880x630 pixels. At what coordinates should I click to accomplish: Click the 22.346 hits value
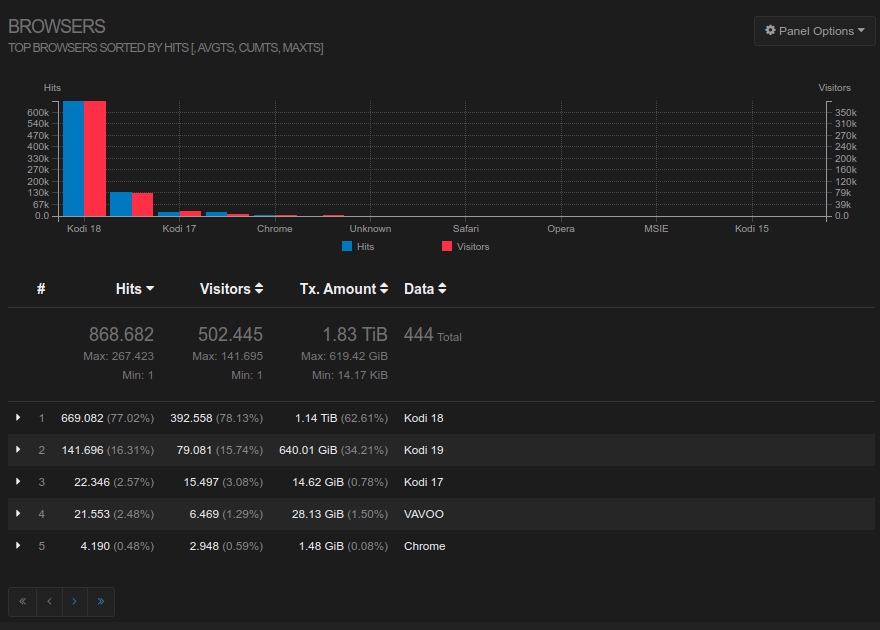(x=92, y=482)
